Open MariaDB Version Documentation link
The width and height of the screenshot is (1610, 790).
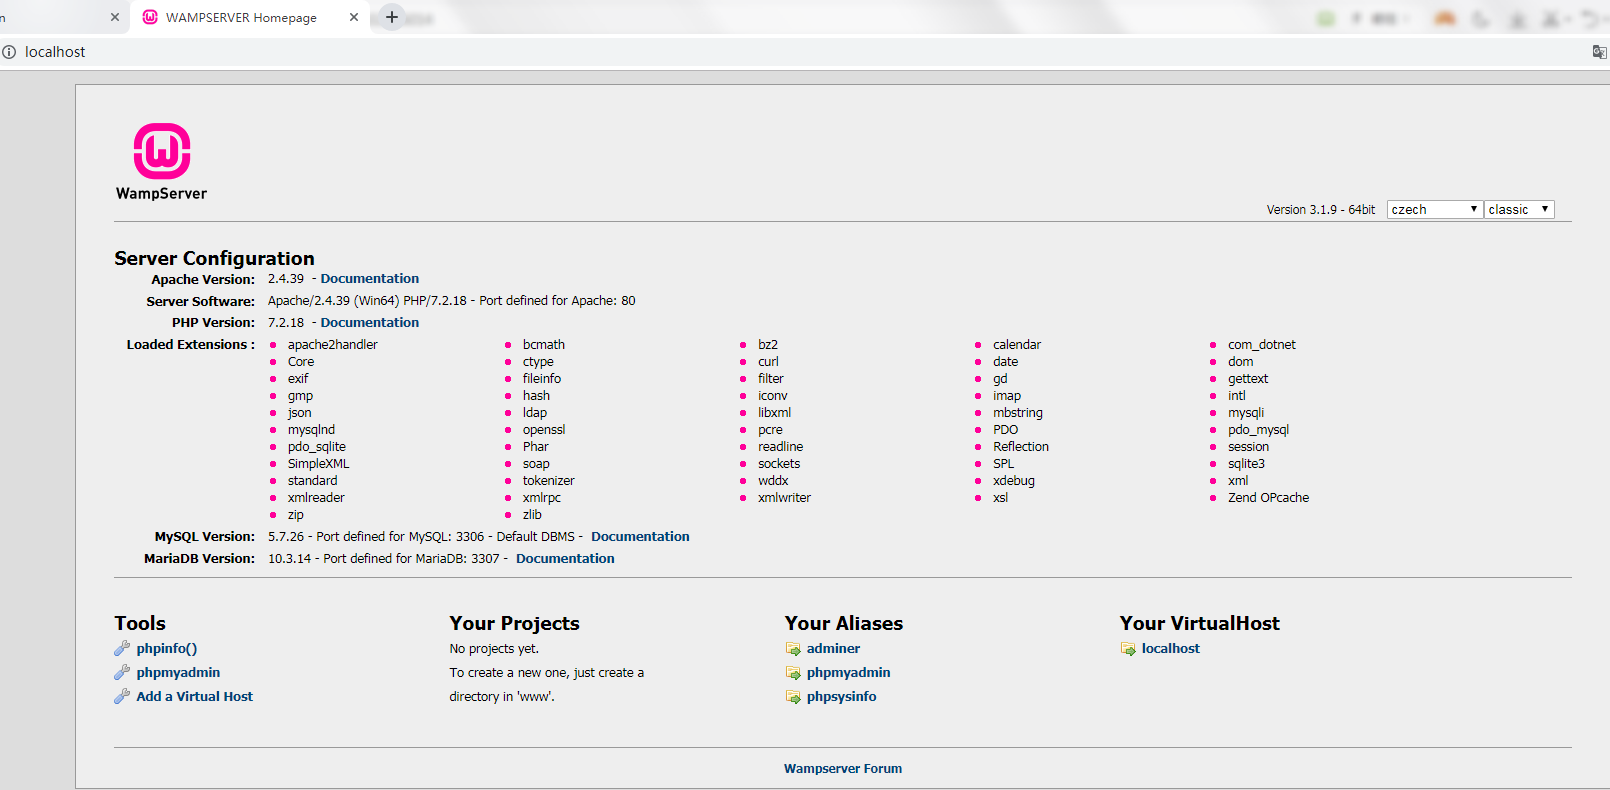565,559
